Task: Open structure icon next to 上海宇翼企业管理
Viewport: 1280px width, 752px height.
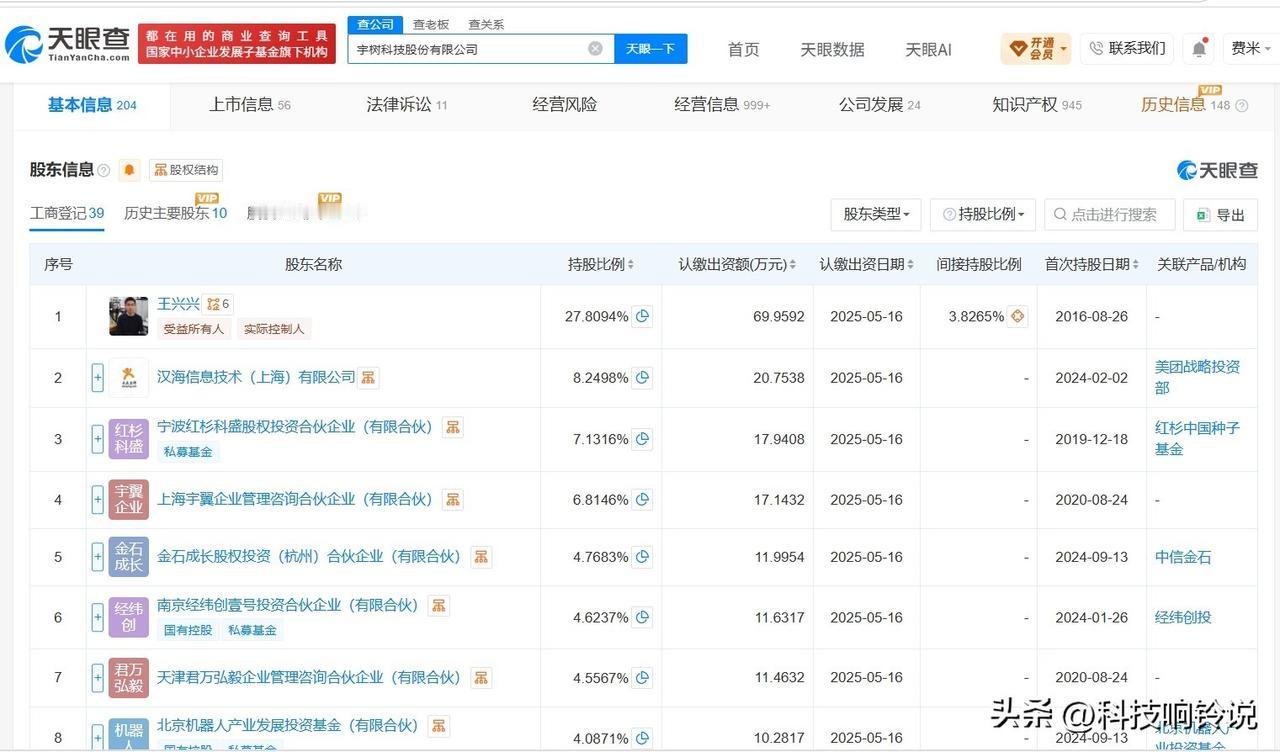Action: pyautogui.click(x=453, y=499)
